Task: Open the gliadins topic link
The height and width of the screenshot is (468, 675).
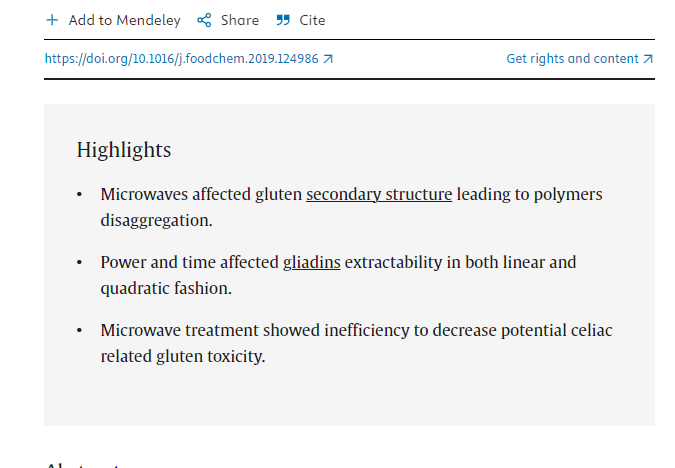Action: click(311, 262)
